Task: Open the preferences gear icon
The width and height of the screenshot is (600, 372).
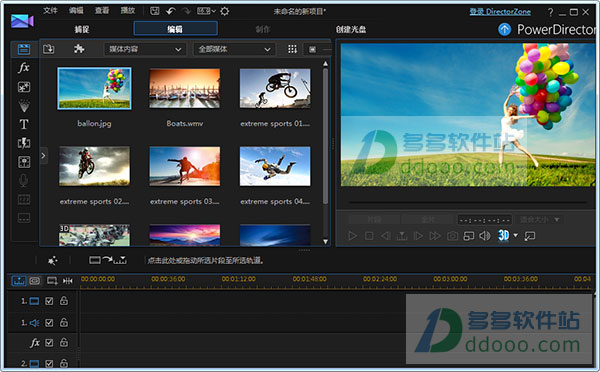Action: click(x=225, y=11)
